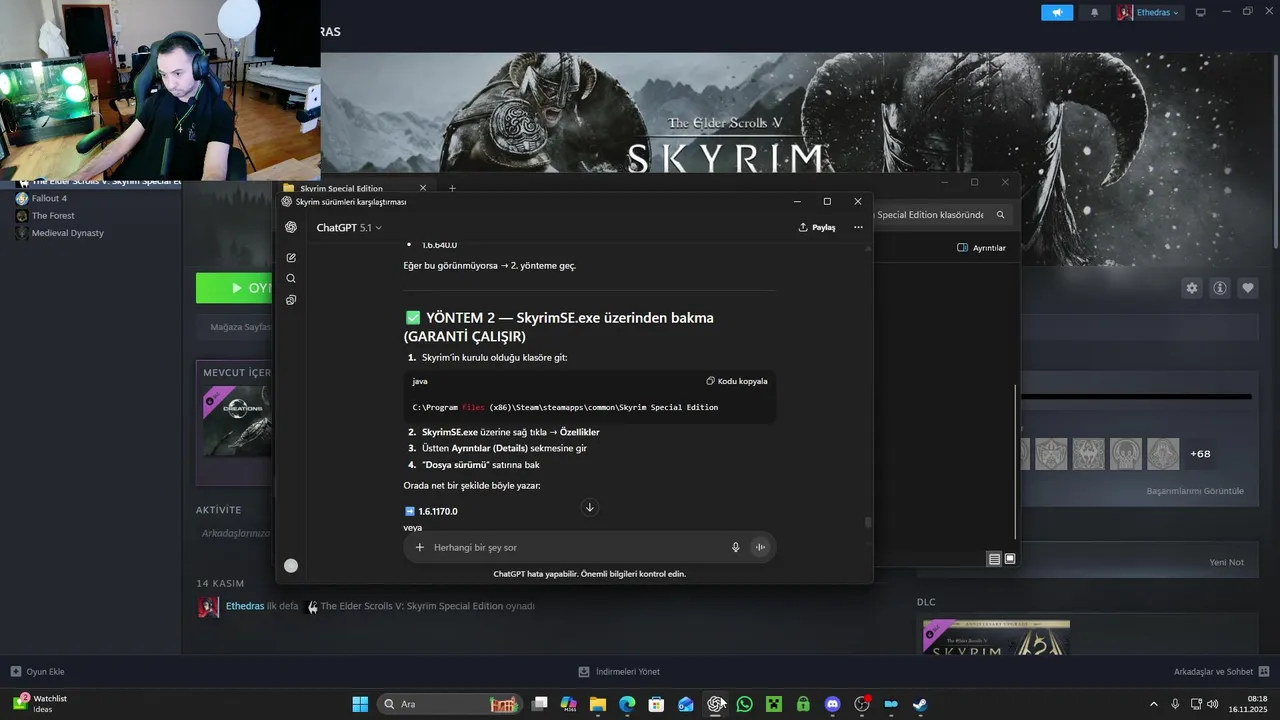Open Minecraft launcher taskbar icon

pos(773,704)
